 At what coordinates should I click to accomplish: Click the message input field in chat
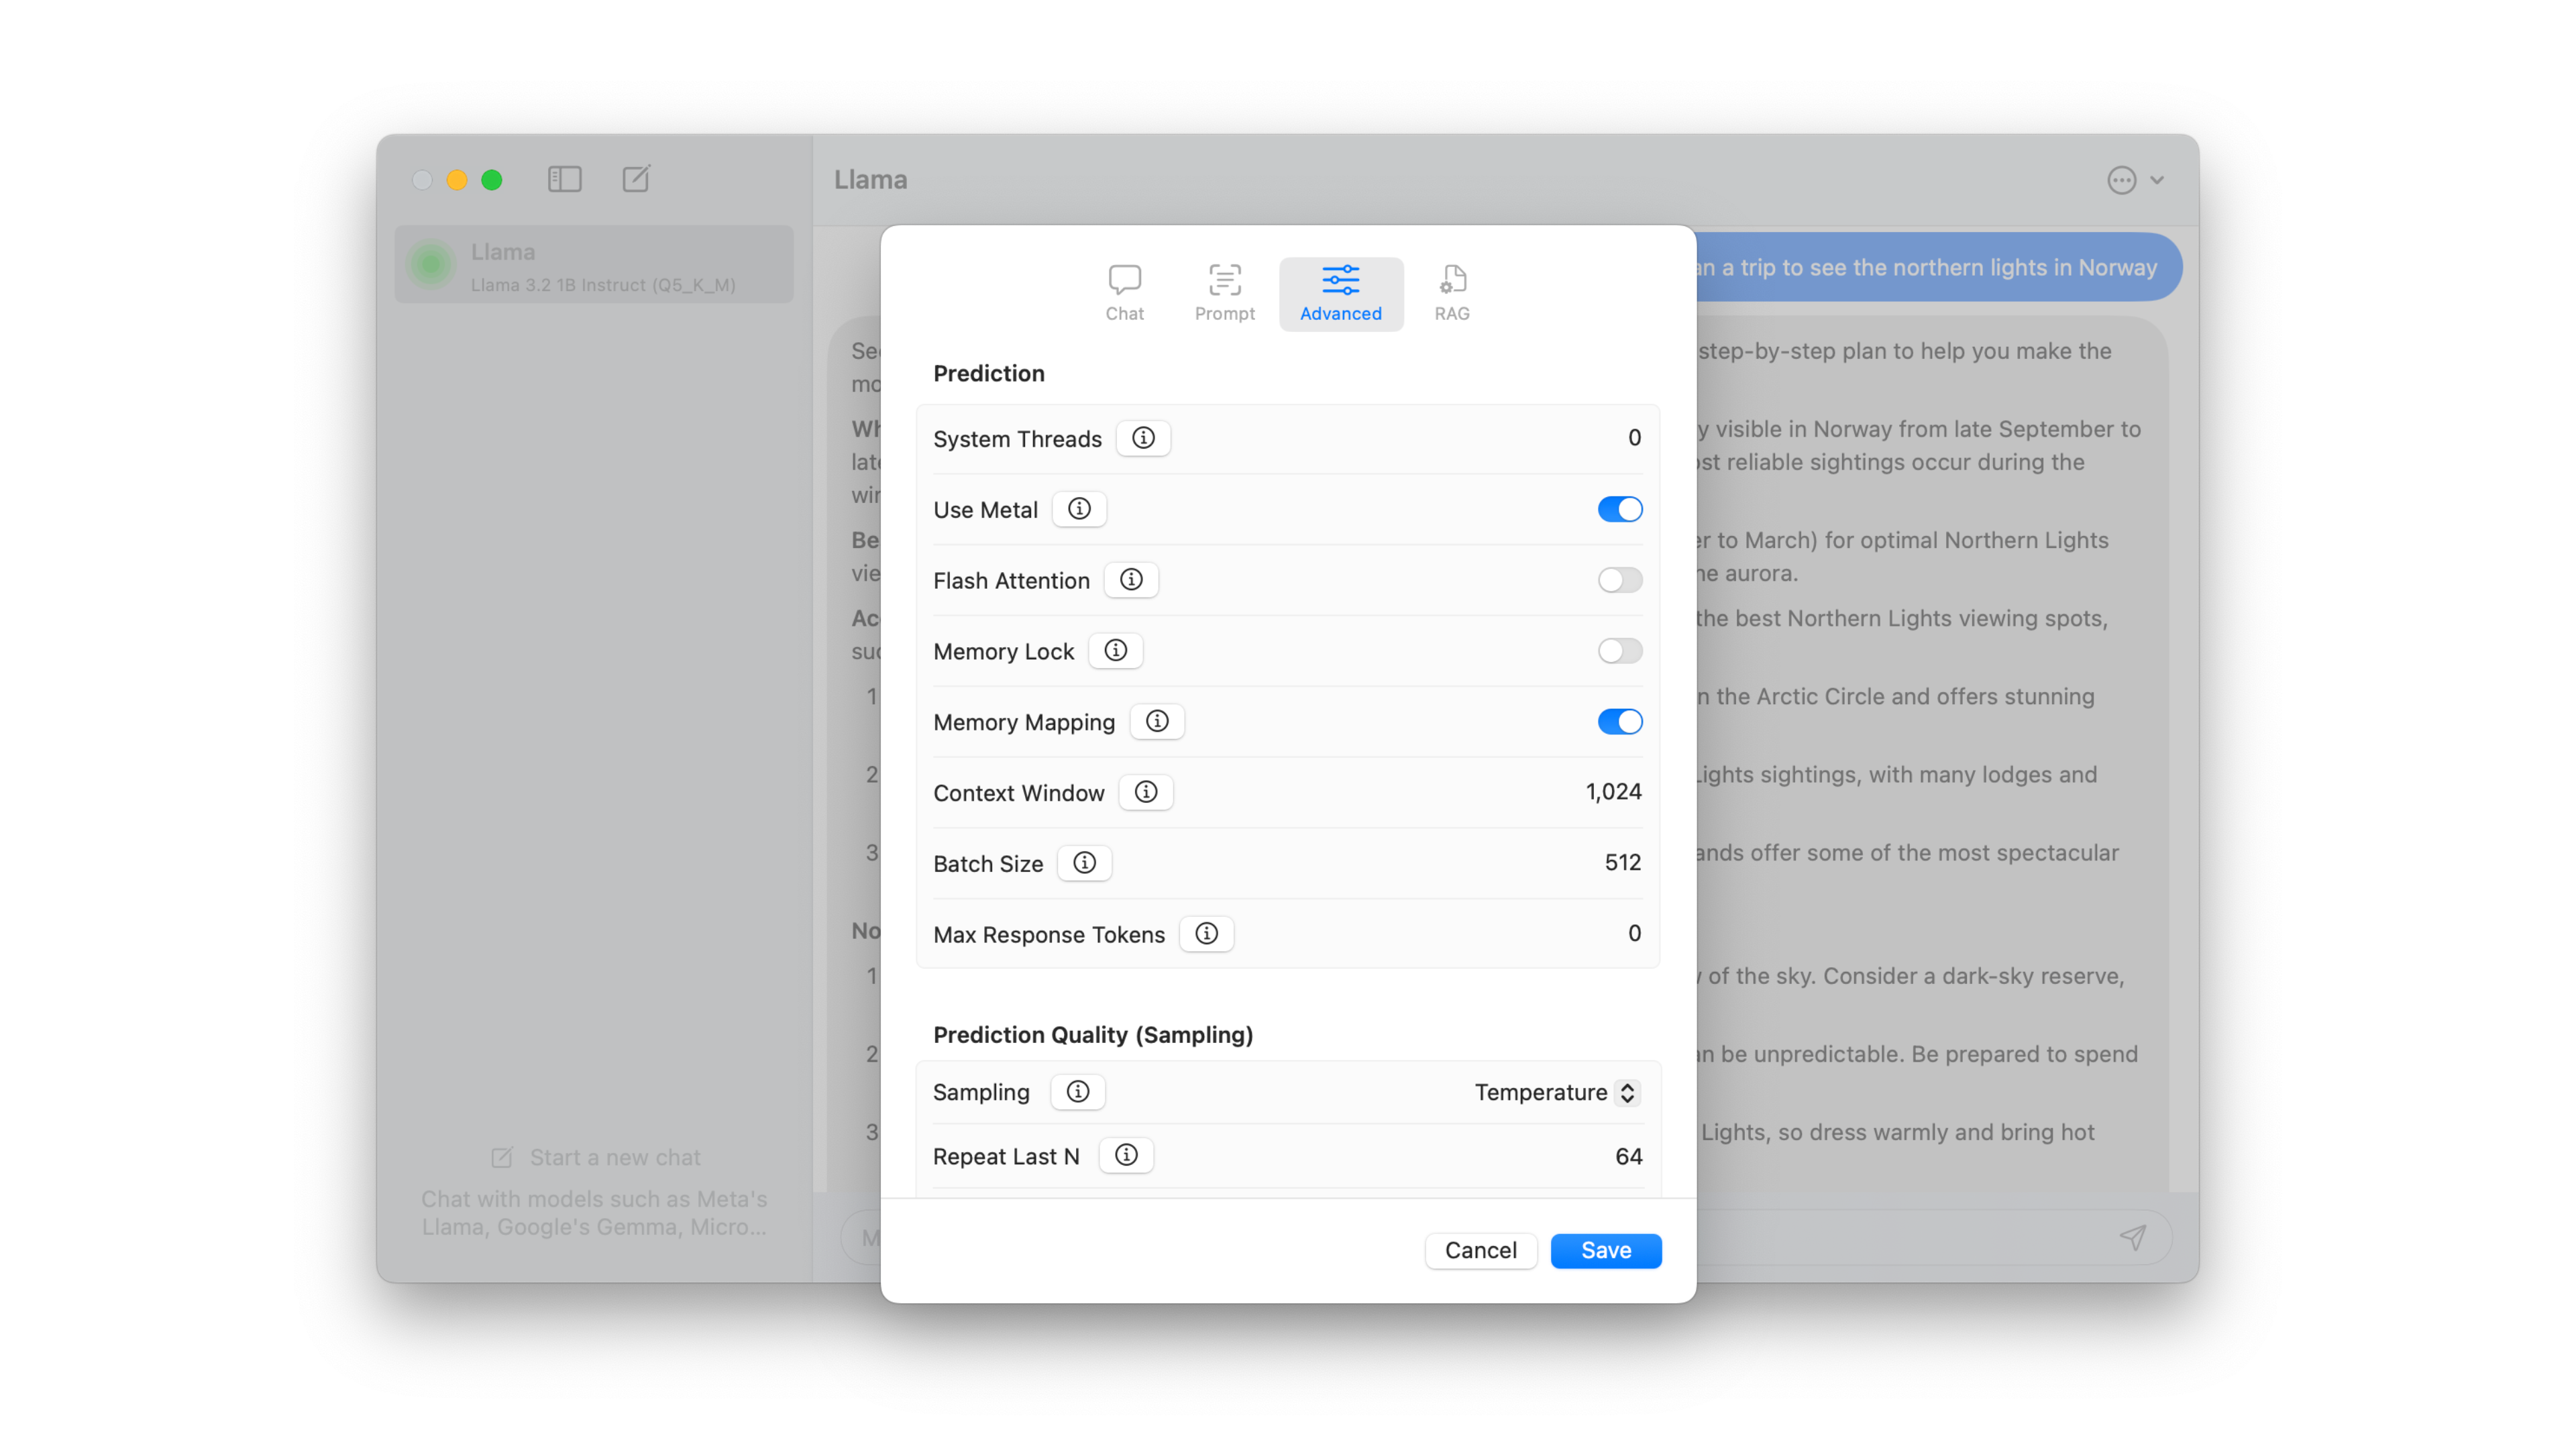point(1506,1238)
